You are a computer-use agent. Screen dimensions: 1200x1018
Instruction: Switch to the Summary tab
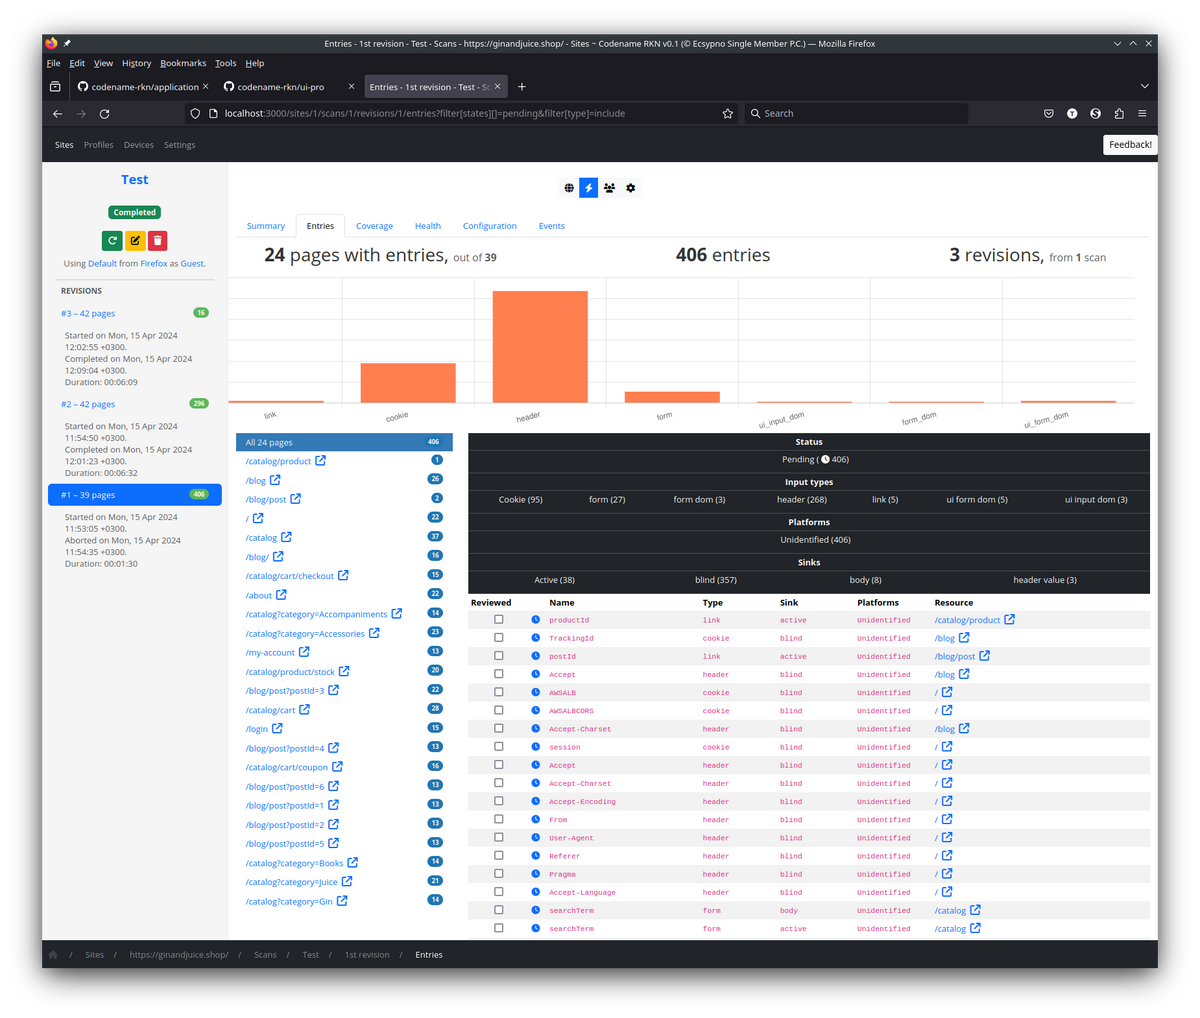266,226
